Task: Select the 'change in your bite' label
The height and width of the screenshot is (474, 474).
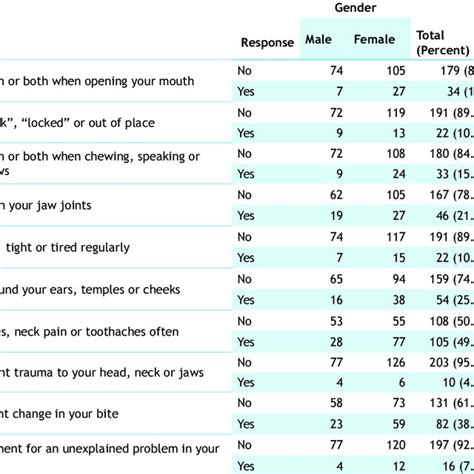Action: point(59,414)
